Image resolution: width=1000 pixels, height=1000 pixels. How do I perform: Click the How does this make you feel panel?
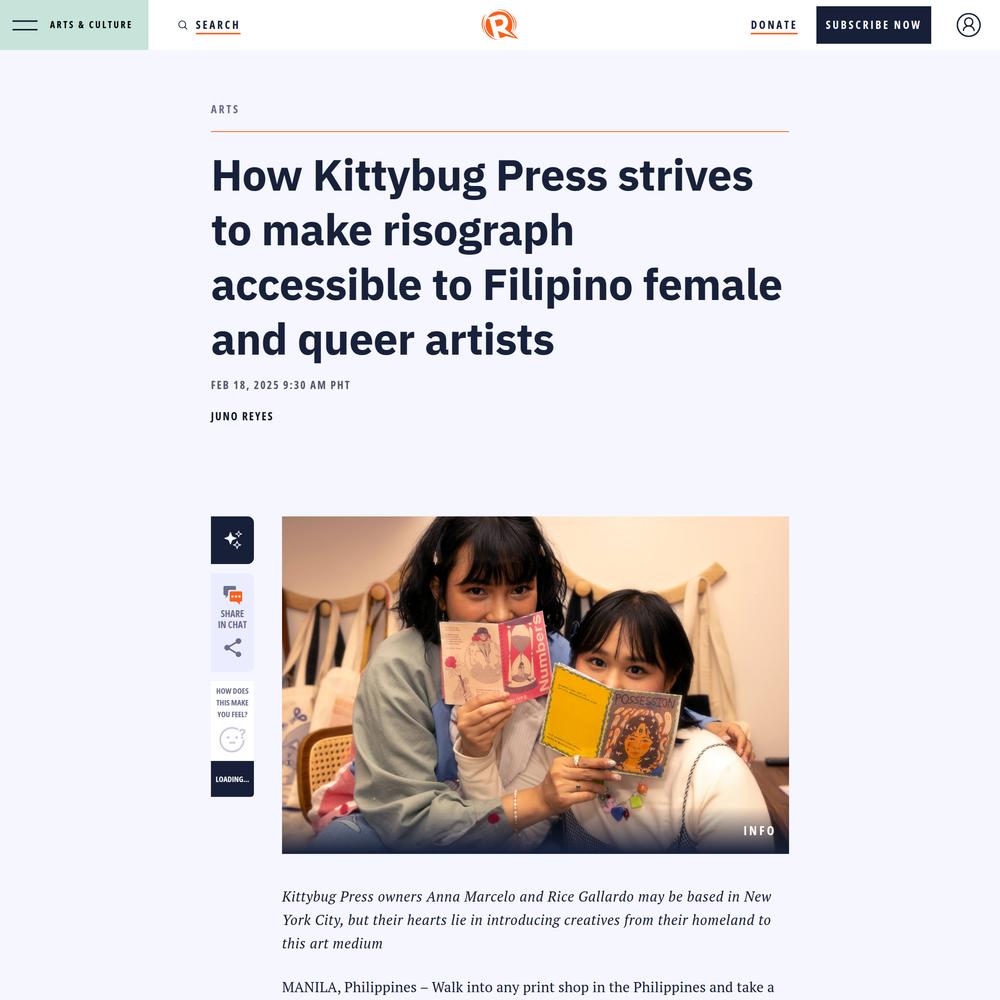pyautogui.click(x=232, y=721)
